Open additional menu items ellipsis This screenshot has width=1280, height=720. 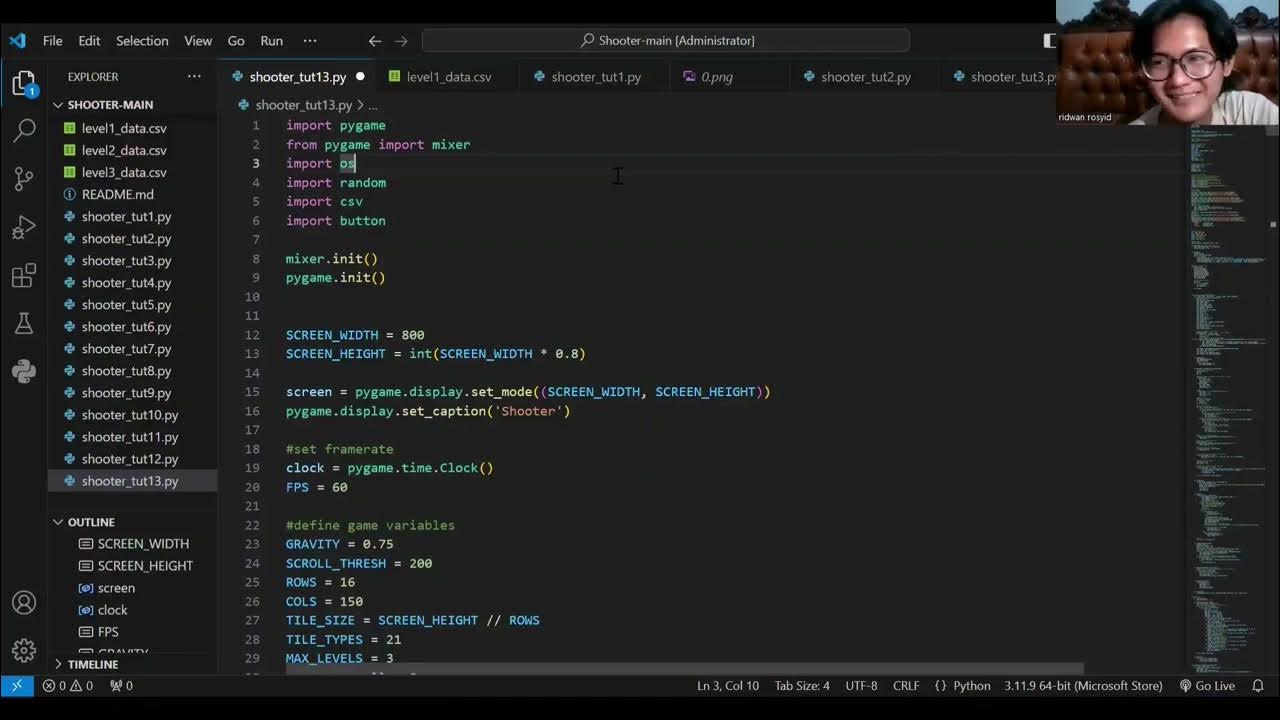[x=310, y=41]
